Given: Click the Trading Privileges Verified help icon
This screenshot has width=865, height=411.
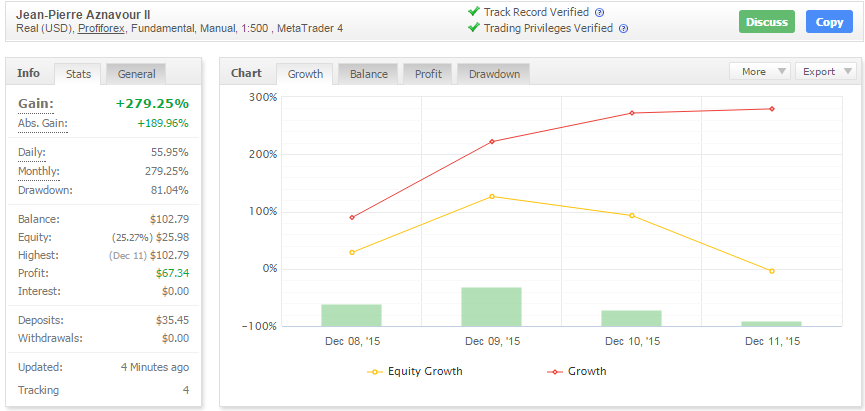Looking at the screenshot, I should pos(623,28).
